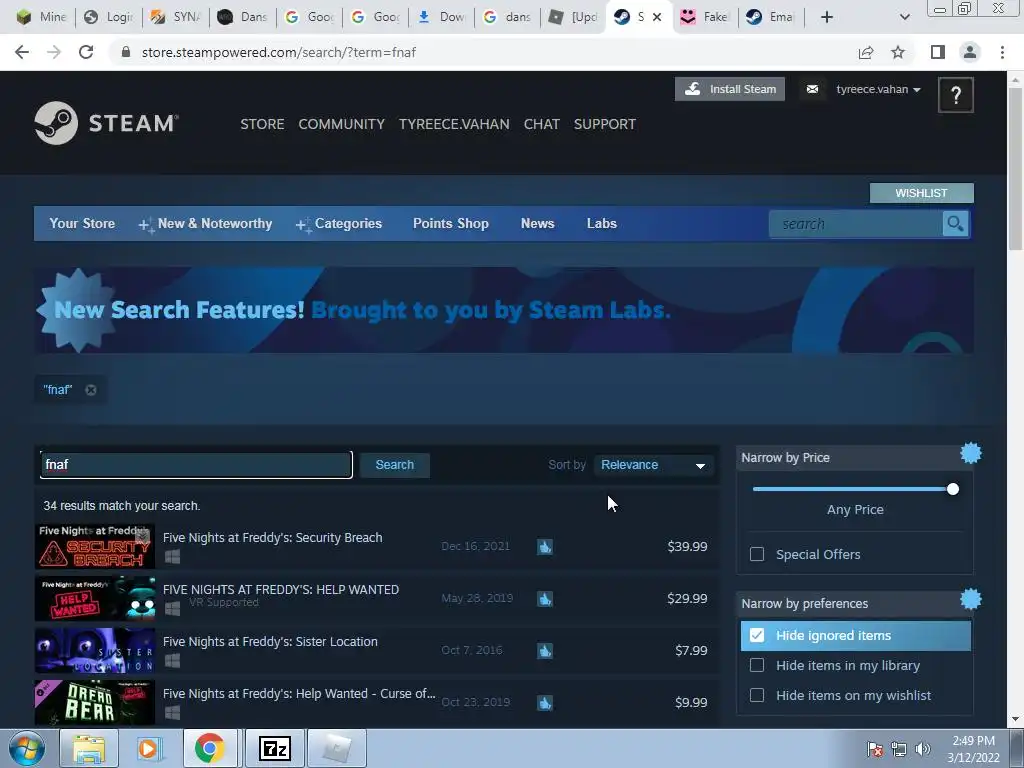
Task: Click the Windows Start orb
Action: point(27,748)
